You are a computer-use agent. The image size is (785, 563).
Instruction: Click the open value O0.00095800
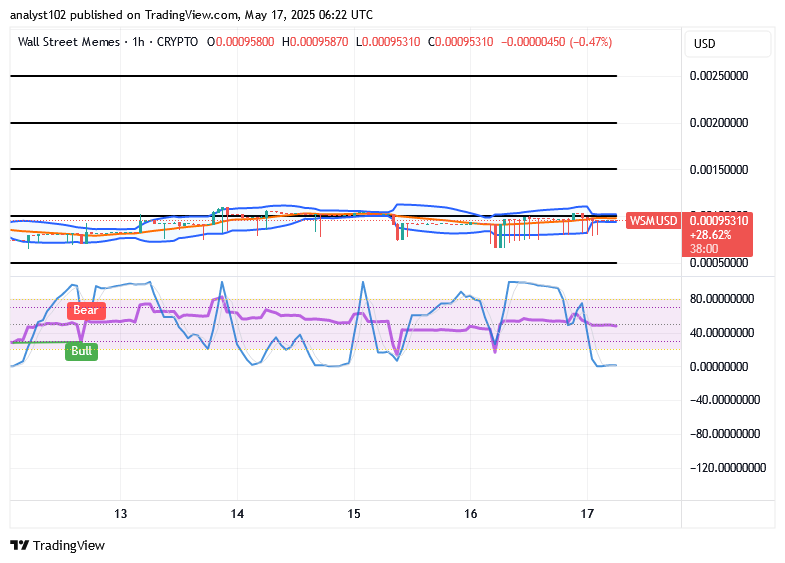tap(241, 42)
